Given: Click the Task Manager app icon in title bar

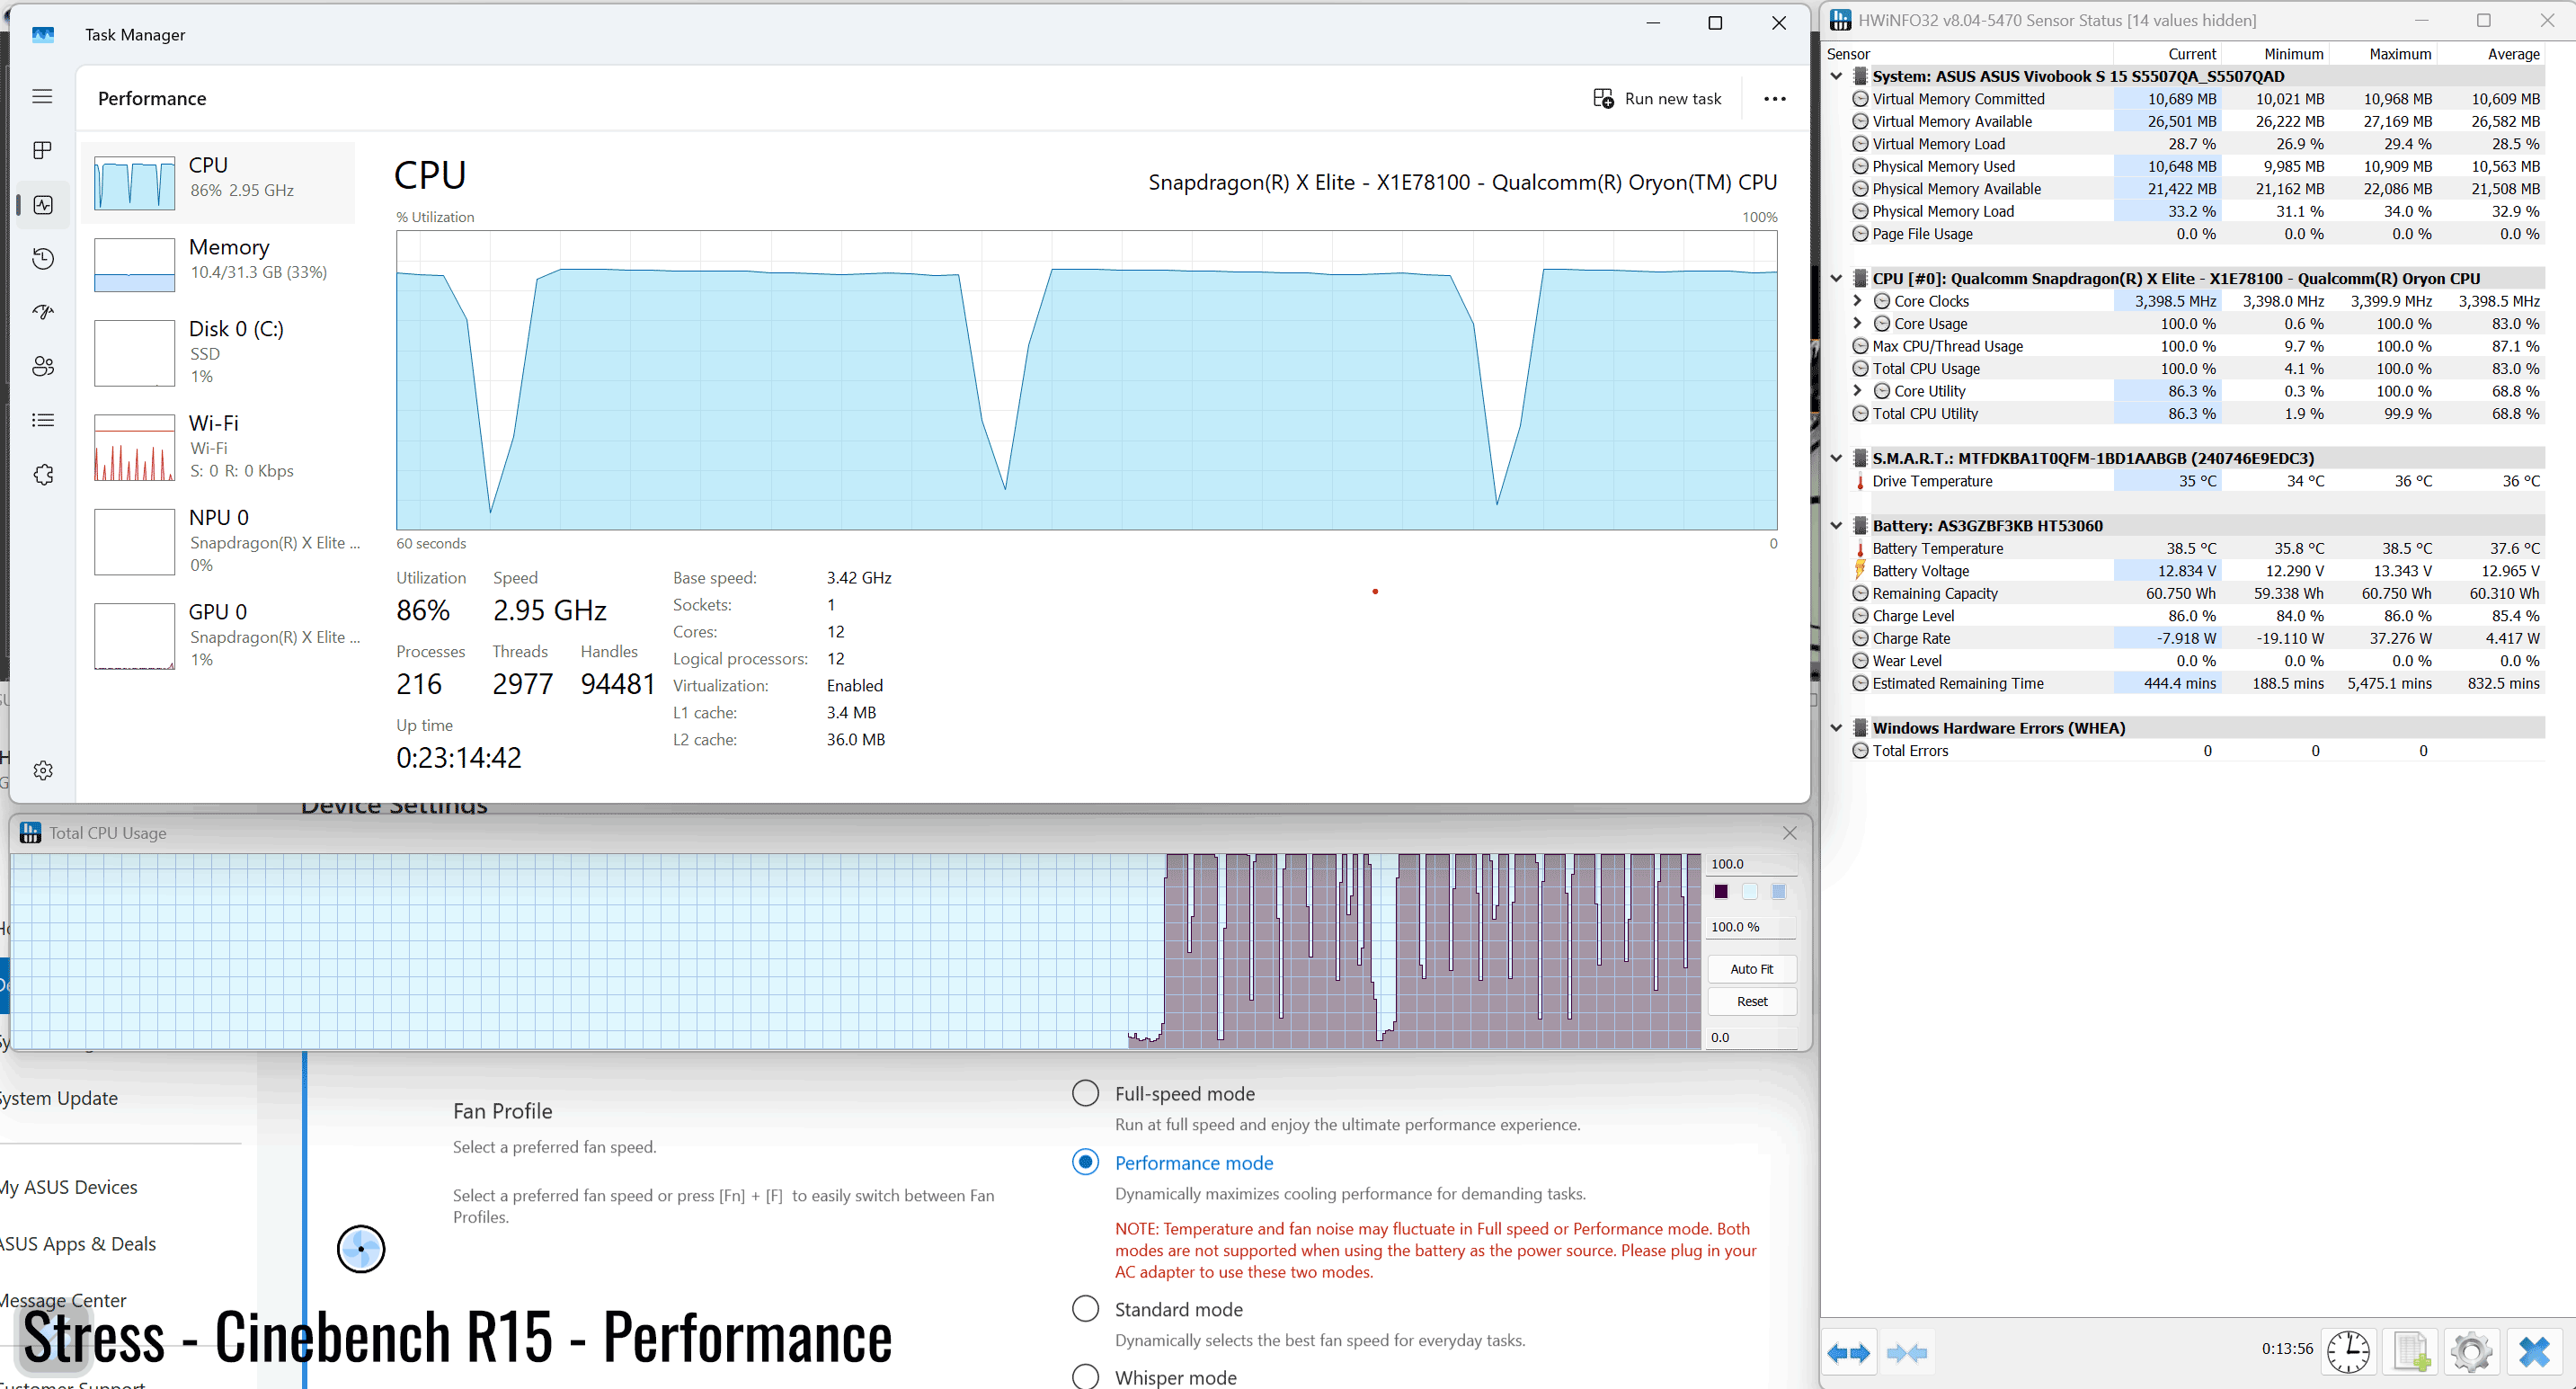Looking at the screenshot, I should [43, 35].
